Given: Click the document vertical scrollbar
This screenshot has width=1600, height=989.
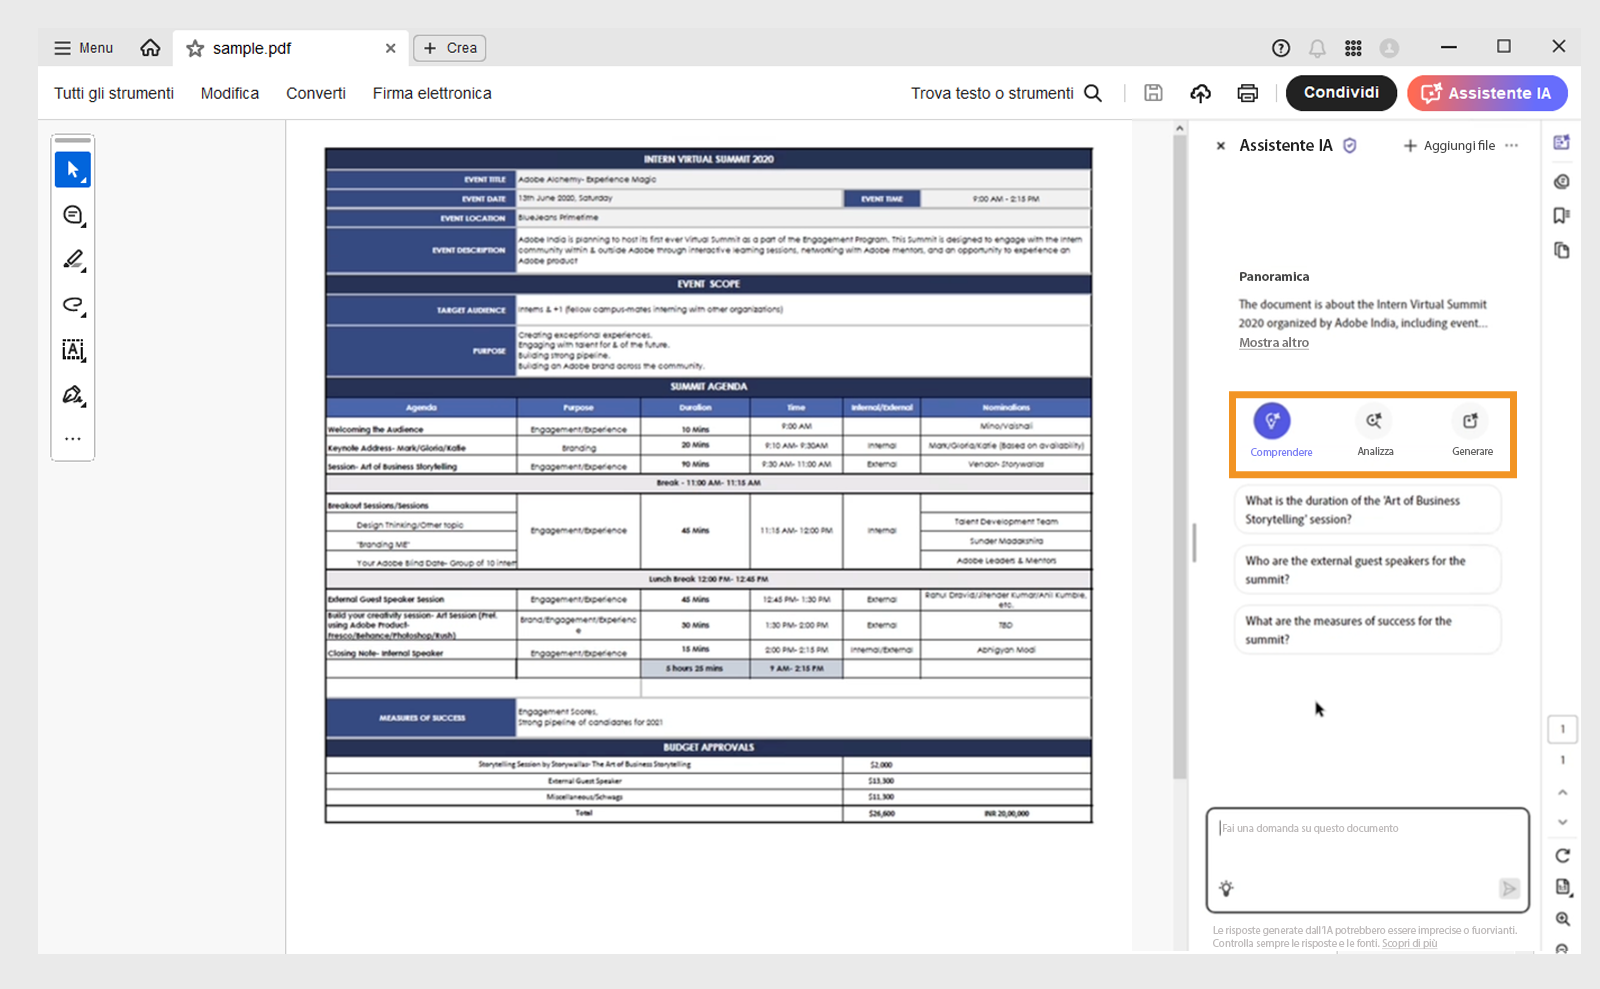Looking at the screenshot, I should tap(1180, 450).
